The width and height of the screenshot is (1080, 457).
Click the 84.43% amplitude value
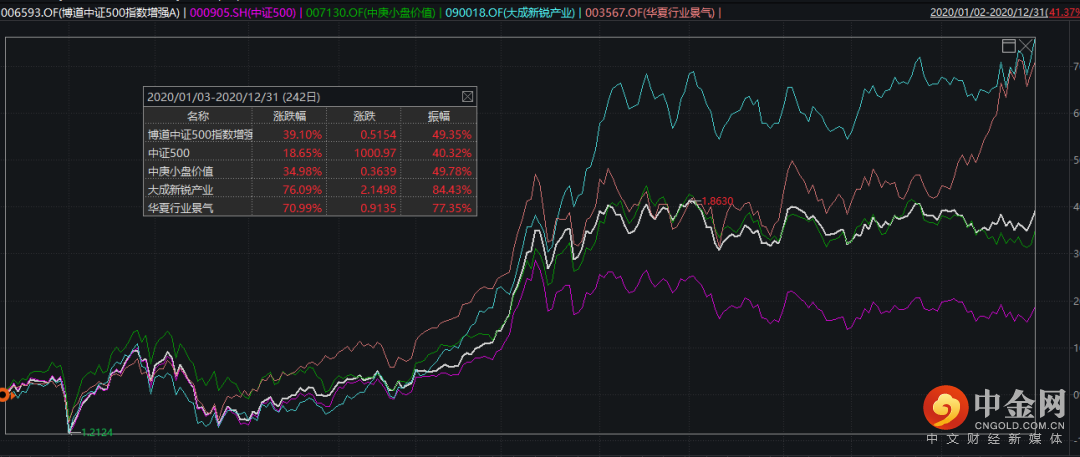click(453, 190)
